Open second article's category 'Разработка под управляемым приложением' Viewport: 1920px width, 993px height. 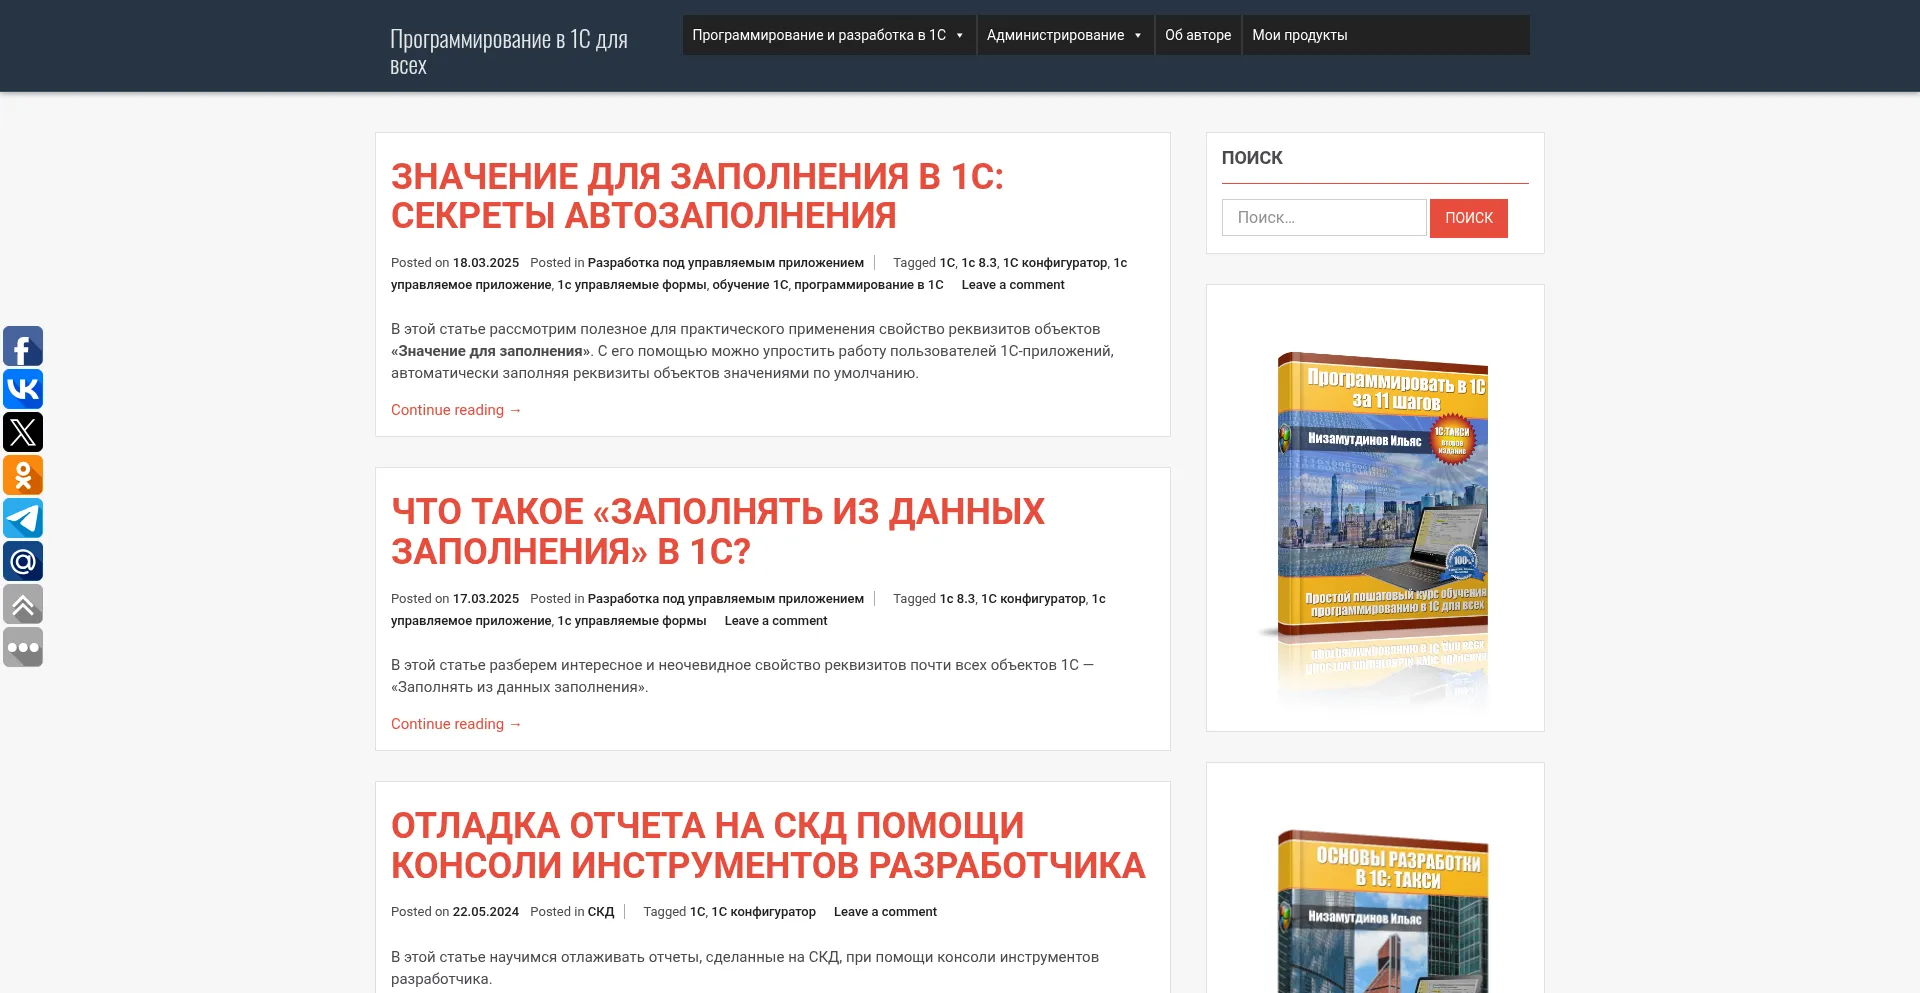click(726, 599)
